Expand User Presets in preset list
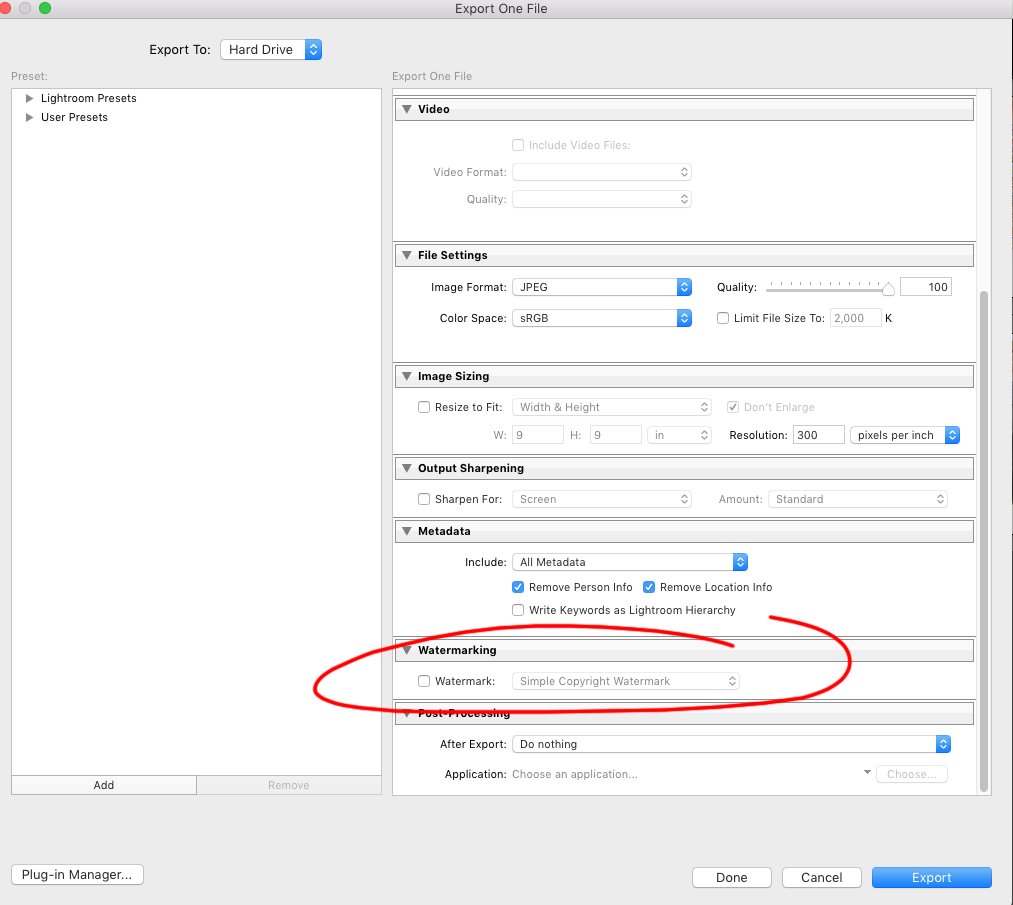Image resolution: width=1013 pixels, height=905 pixels. coord(29,118)
